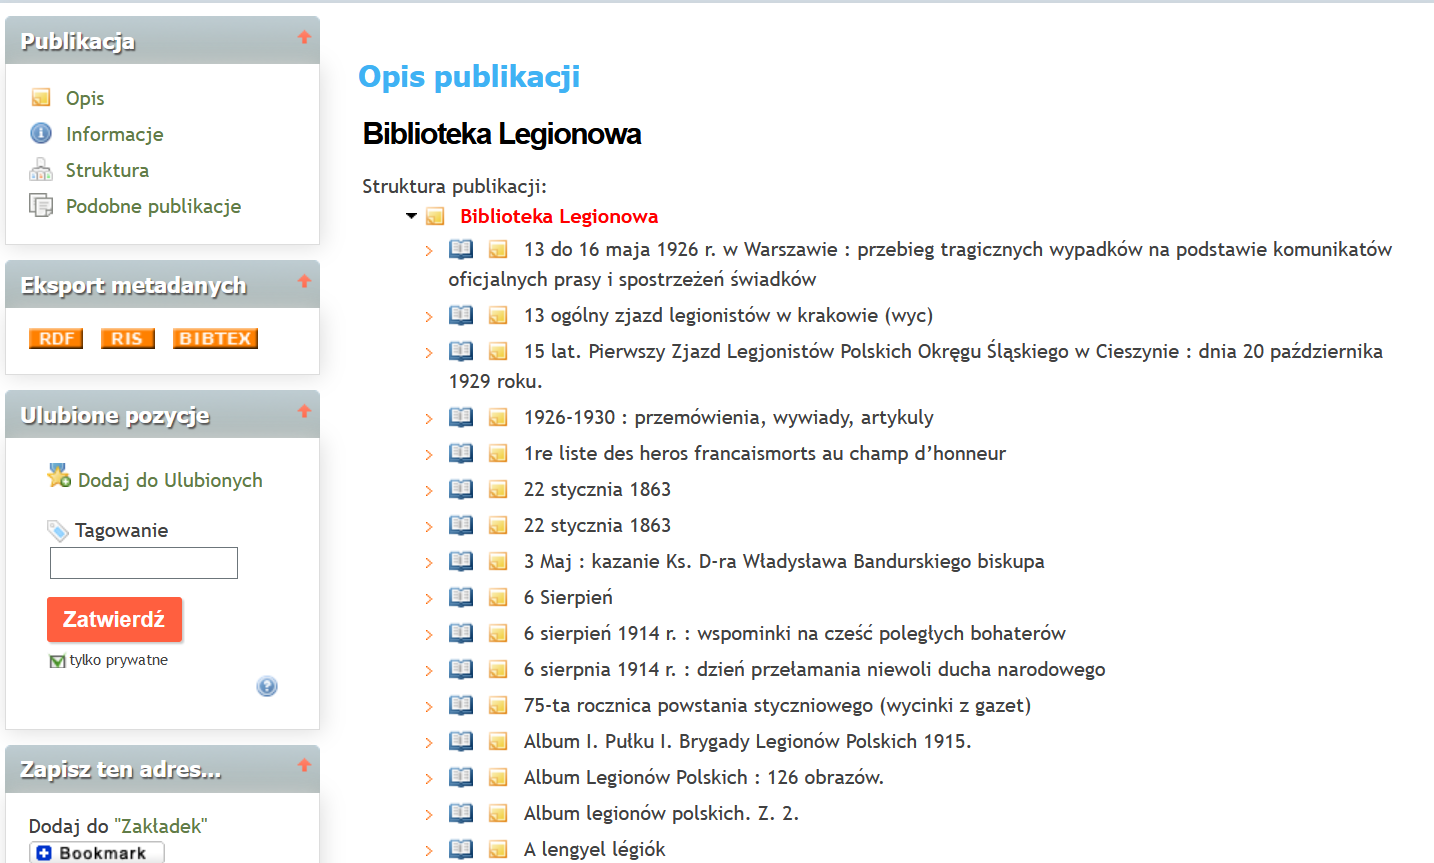The image size is (1434, 863).
Task: Go to Struktura in the sidebar
Action: click(x=107, y=170)
